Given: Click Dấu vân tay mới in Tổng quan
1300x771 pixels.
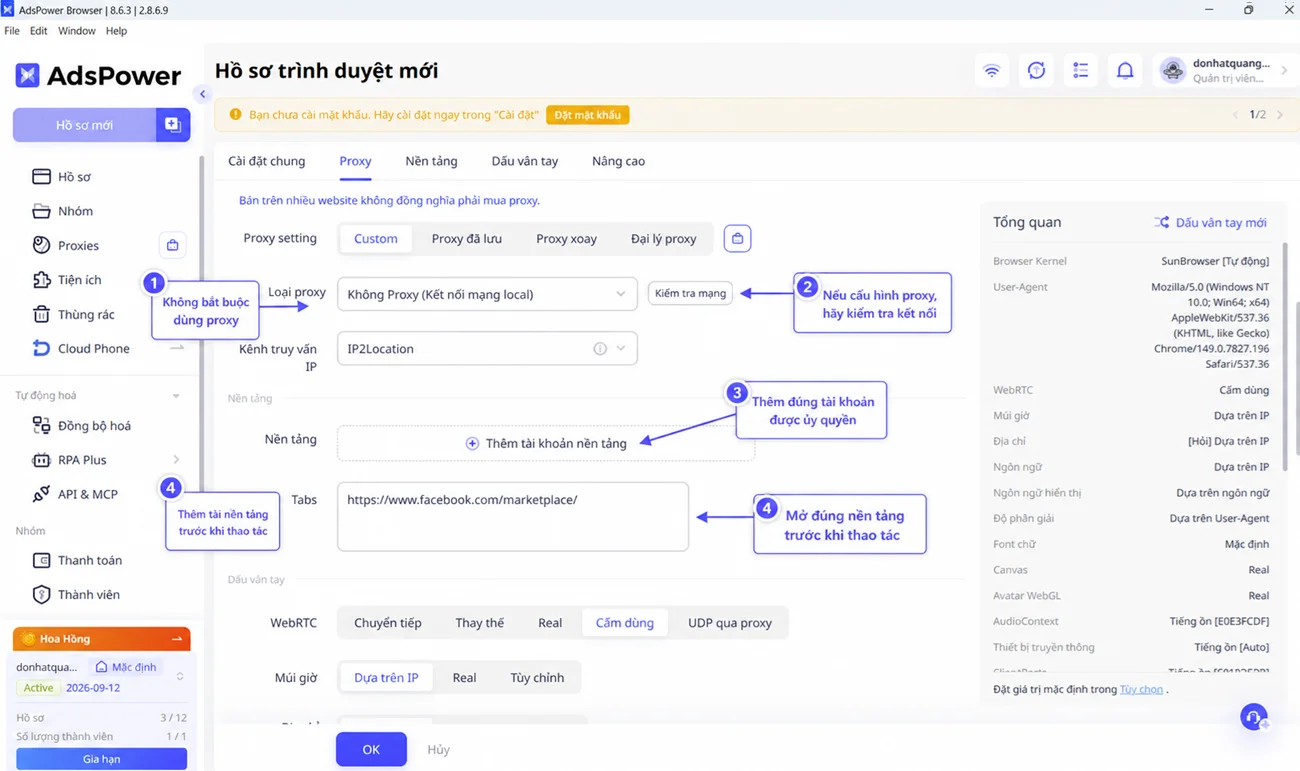Looking at the screenshot, I should pos(1210,222).
